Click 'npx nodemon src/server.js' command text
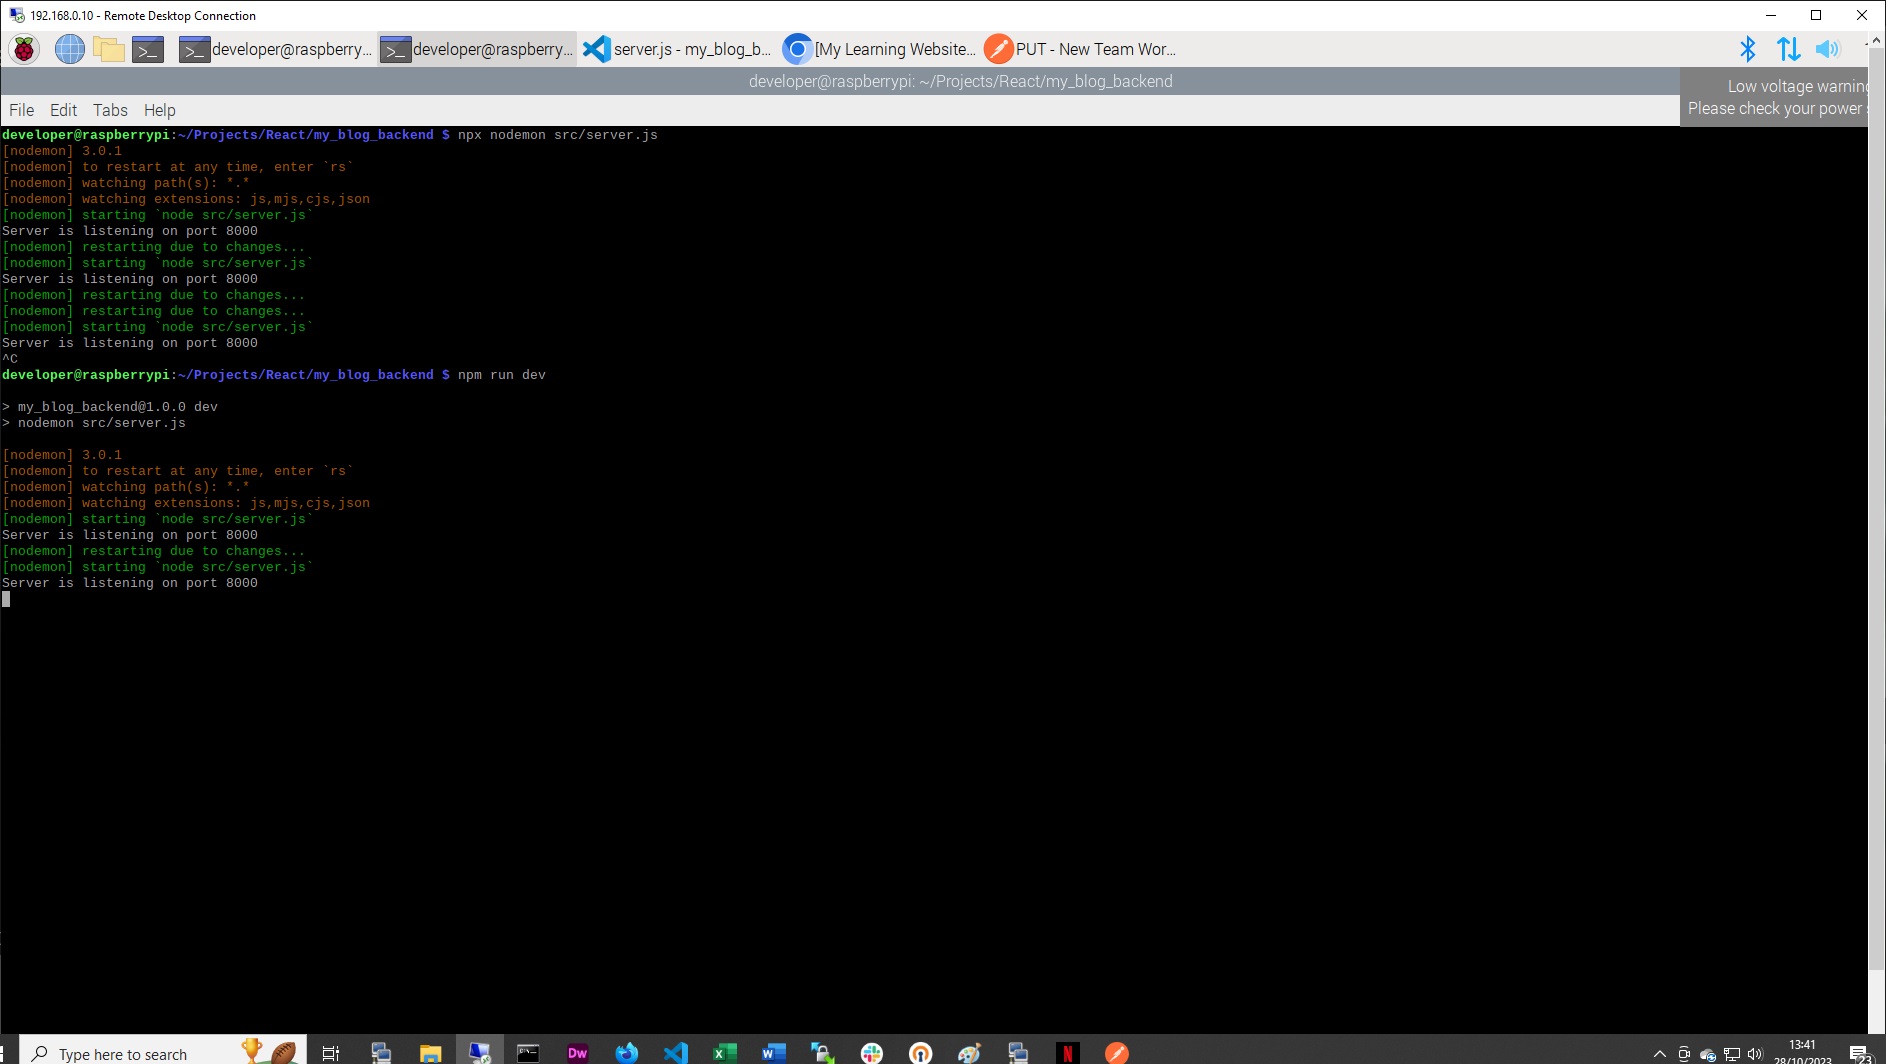The image size is (1886, 1064). click(558, 135)
